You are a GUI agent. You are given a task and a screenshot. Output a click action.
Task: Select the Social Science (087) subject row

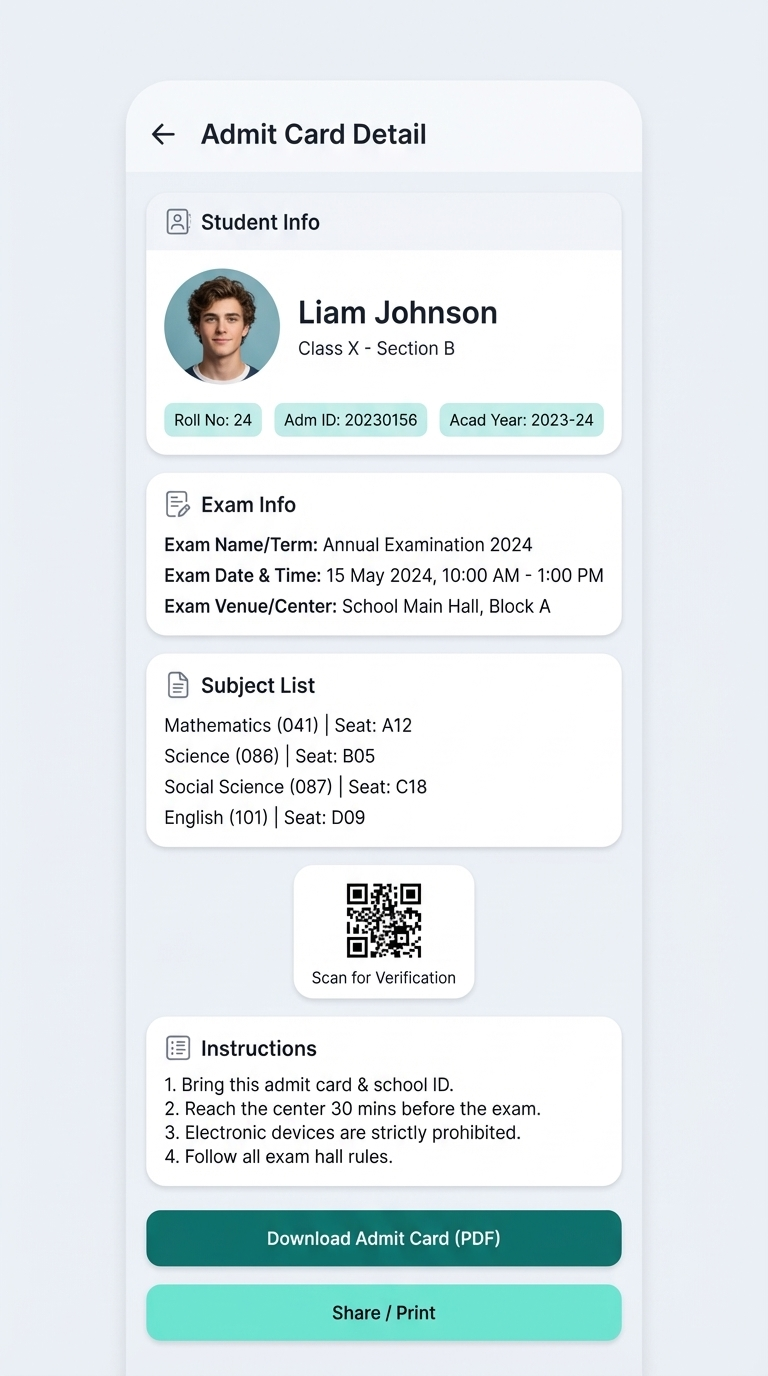click(x=295, y=787)
